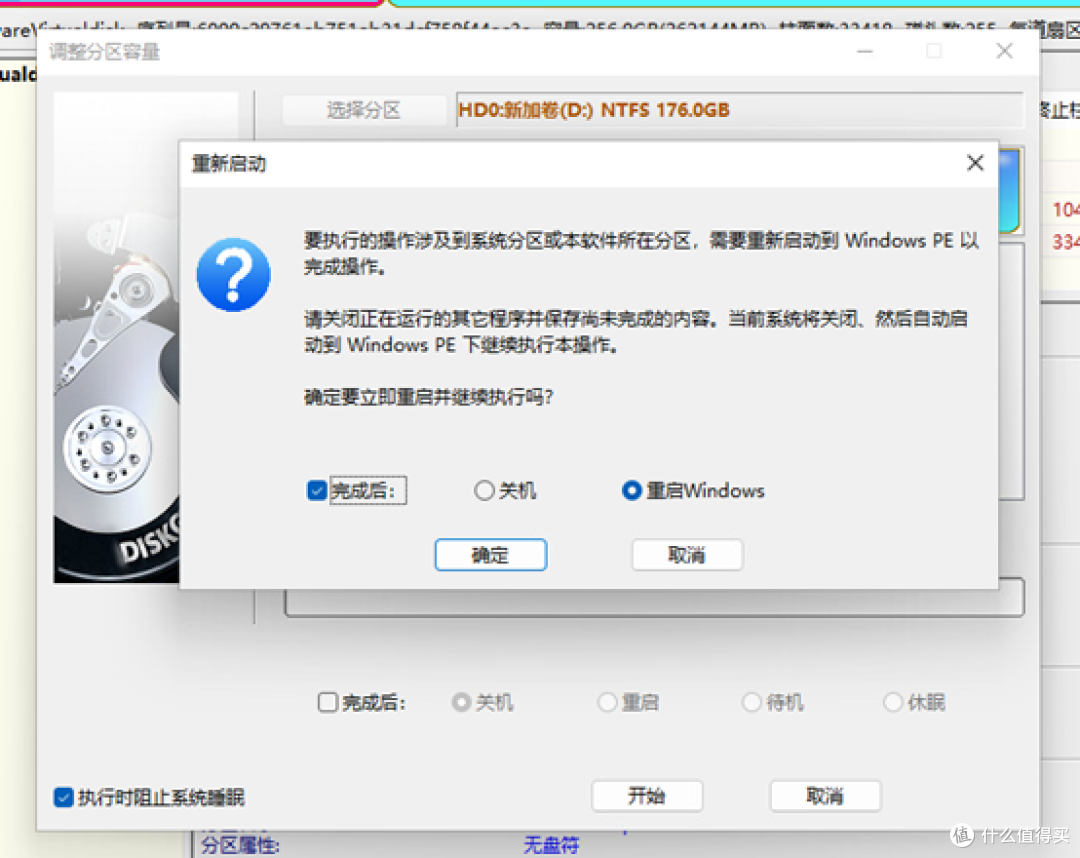Click the HD0:新加卷(D:) NTFS 176.0GB field
This screenshot has width=1080, height=858.
739,110
